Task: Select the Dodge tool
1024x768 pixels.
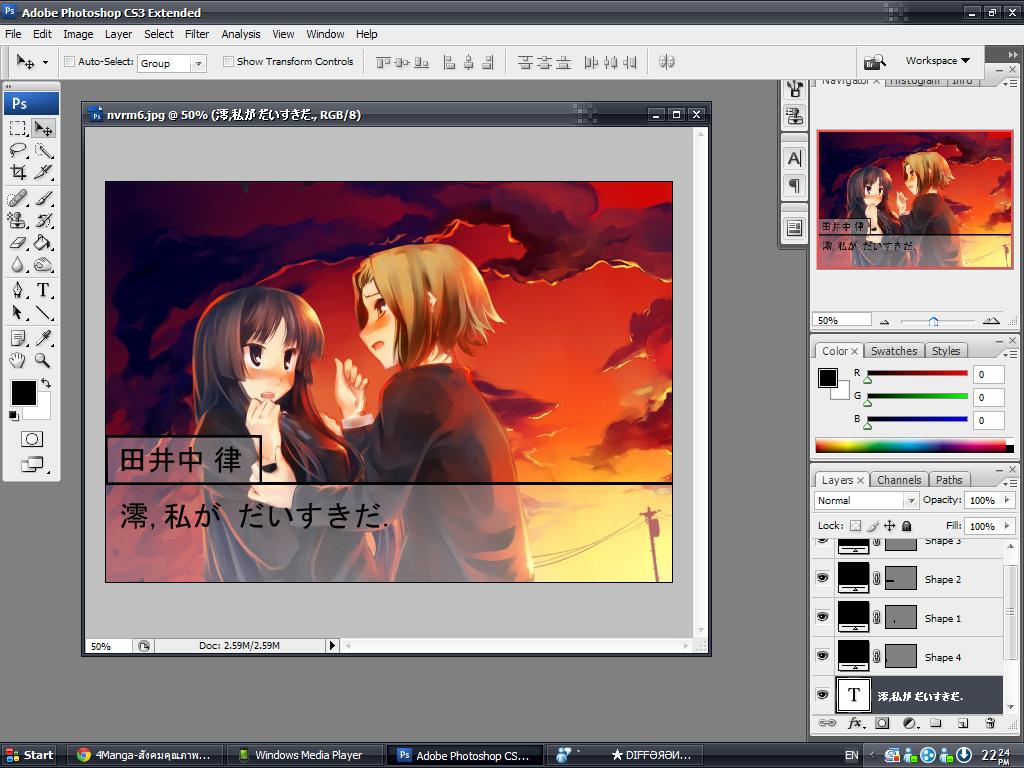Action: 43,264
